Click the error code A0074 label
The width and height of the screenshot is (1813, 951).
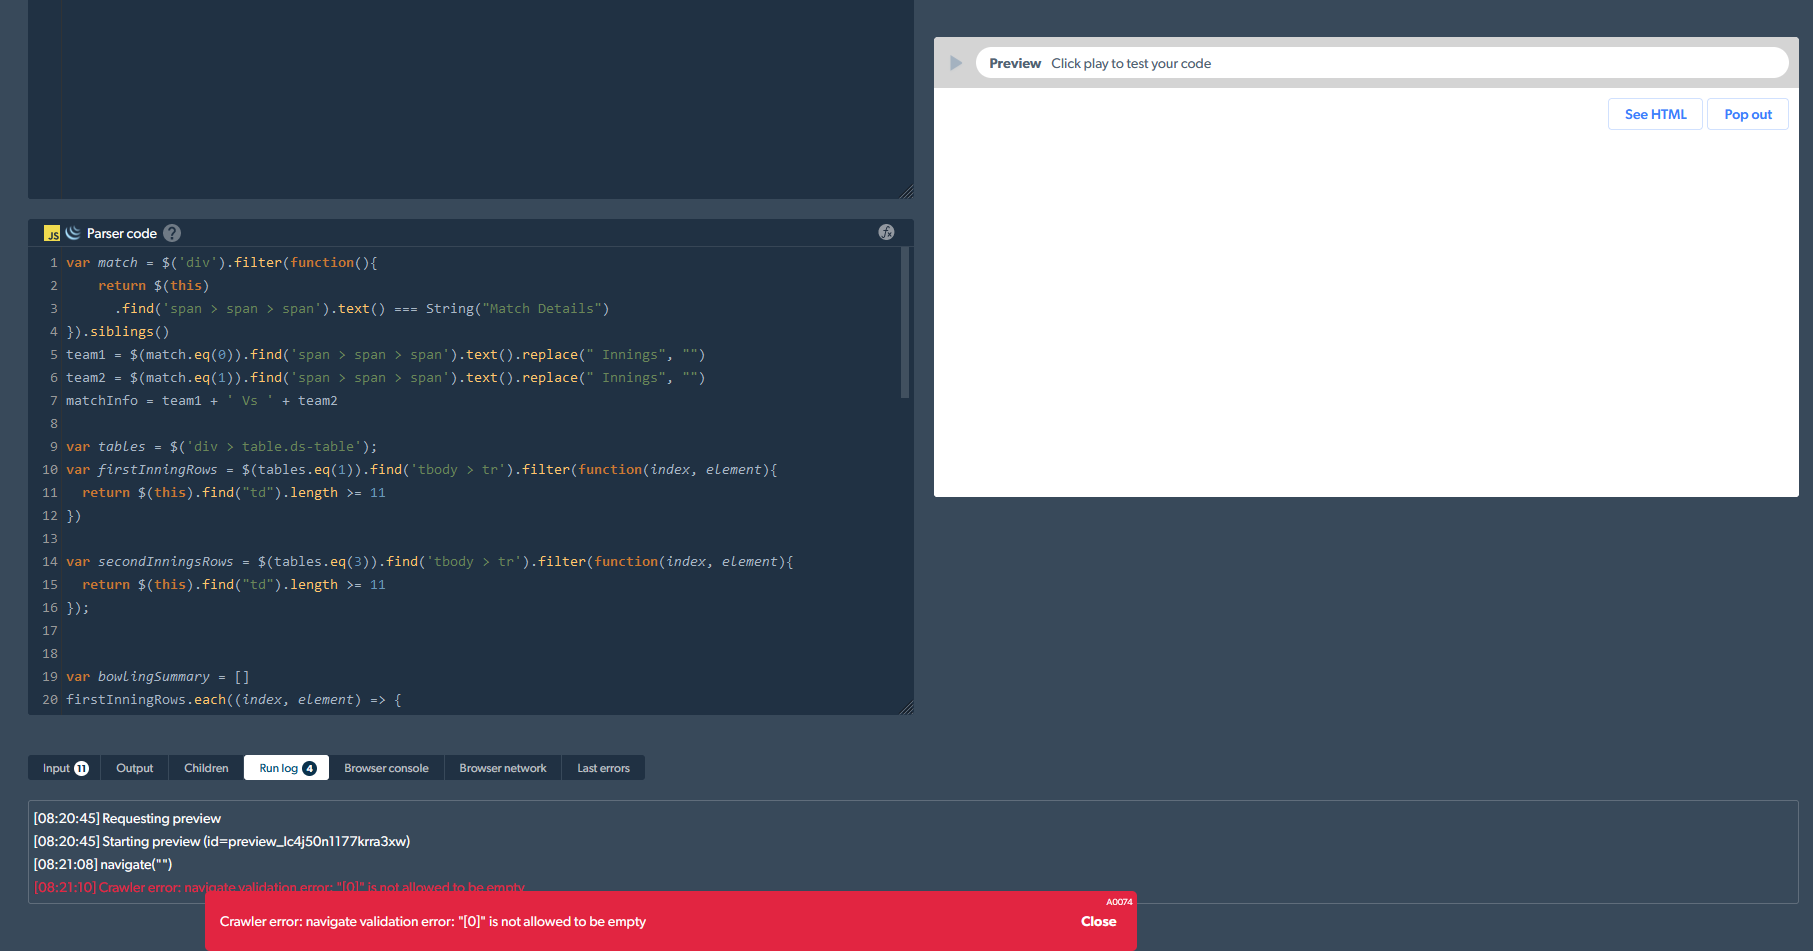pyautogui.click(x=1119, y=902)
